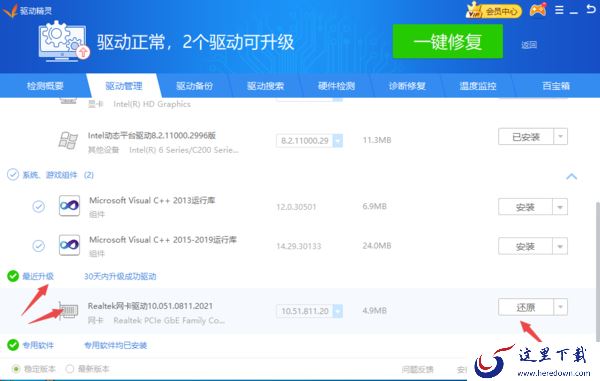This screenshot has height=381, width=600.
Task: Click 已安装 button for Intel driver
Action: tap(526, 137)
